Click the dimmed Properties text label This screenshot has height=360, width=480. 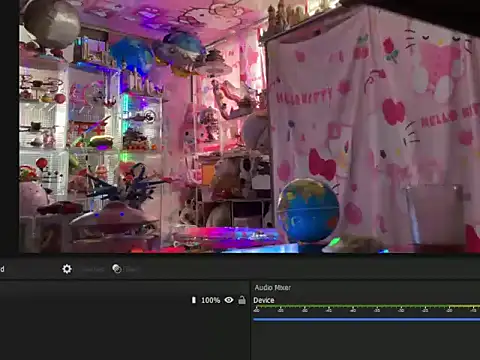click(x=93, y=269)
